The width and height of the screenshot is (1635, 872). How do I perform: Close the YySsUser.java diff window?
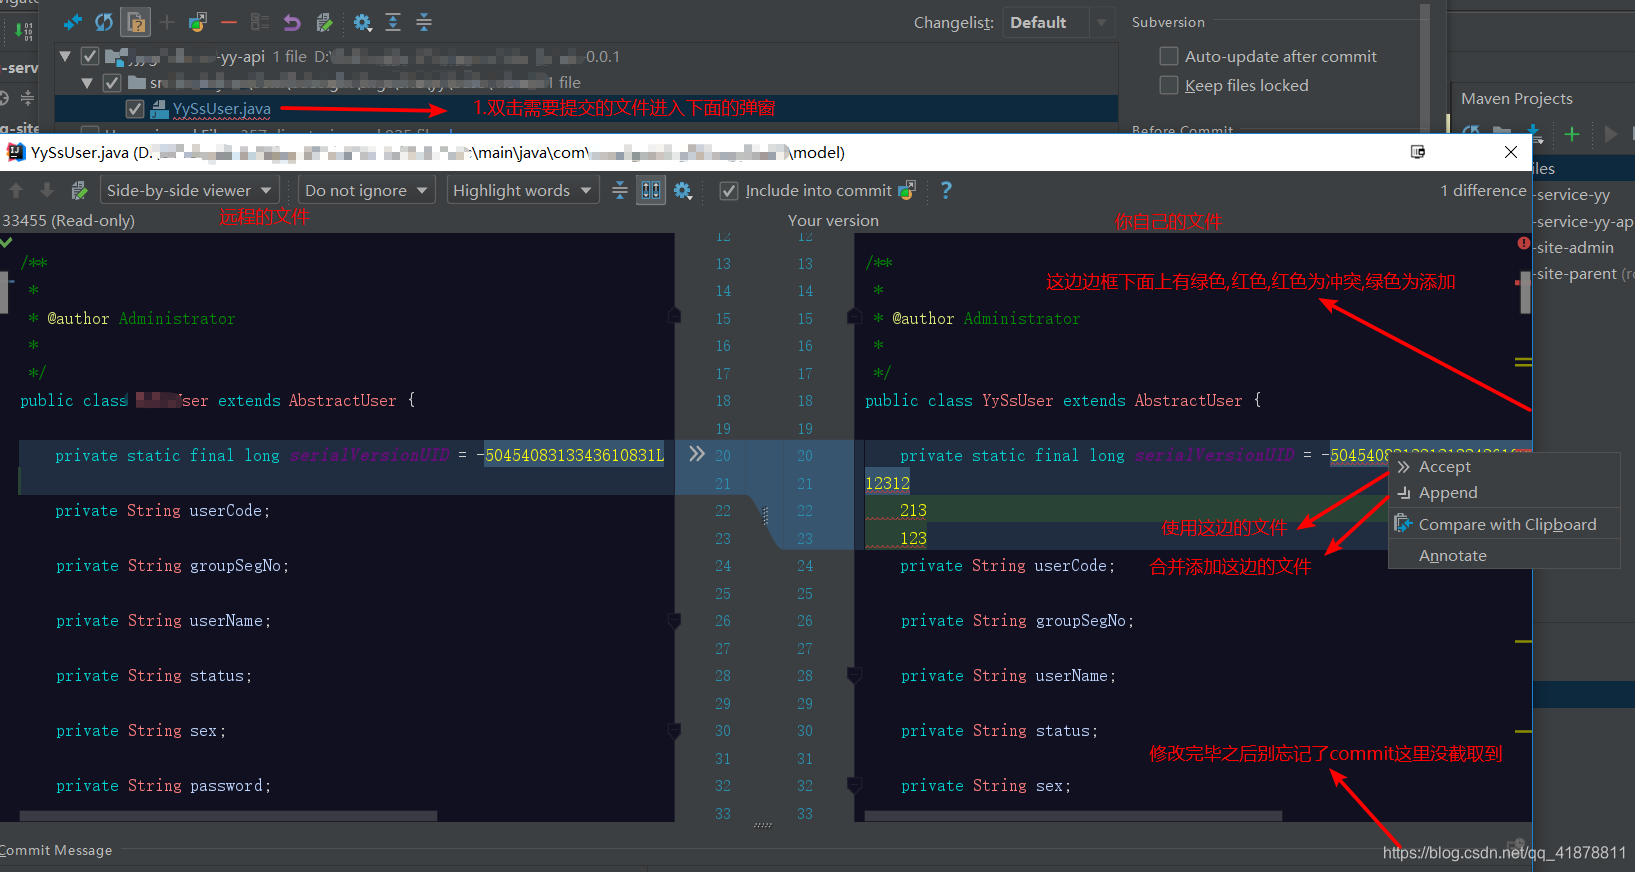pyautogui.click(x=1511, y=152)
